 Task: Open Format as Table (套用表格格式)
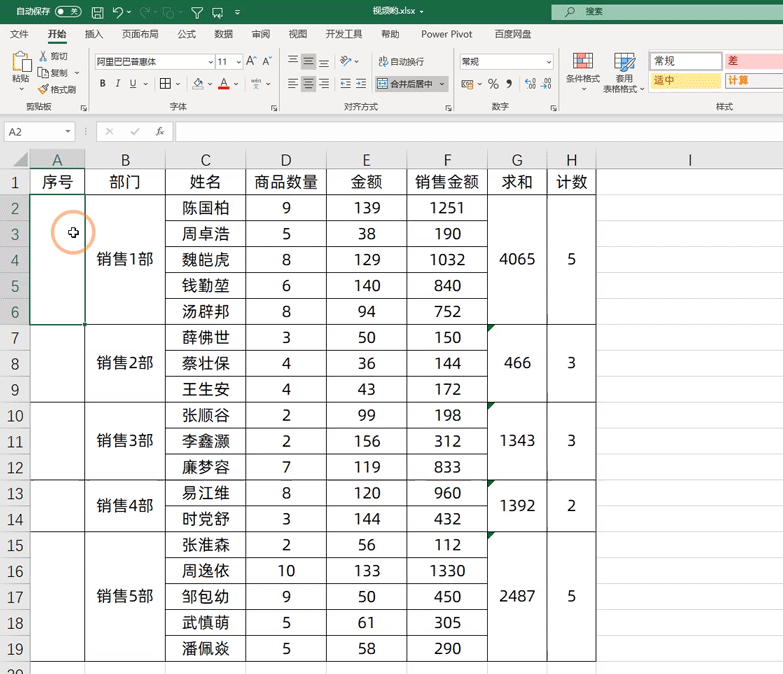click(624, 72)
